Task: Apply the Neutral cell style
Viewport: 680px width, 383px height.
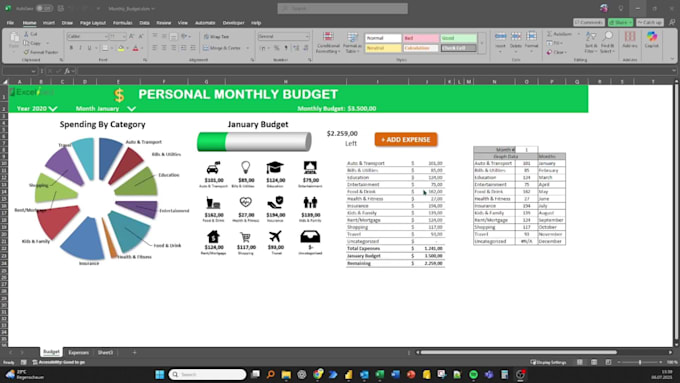Action: click(383, 48)
